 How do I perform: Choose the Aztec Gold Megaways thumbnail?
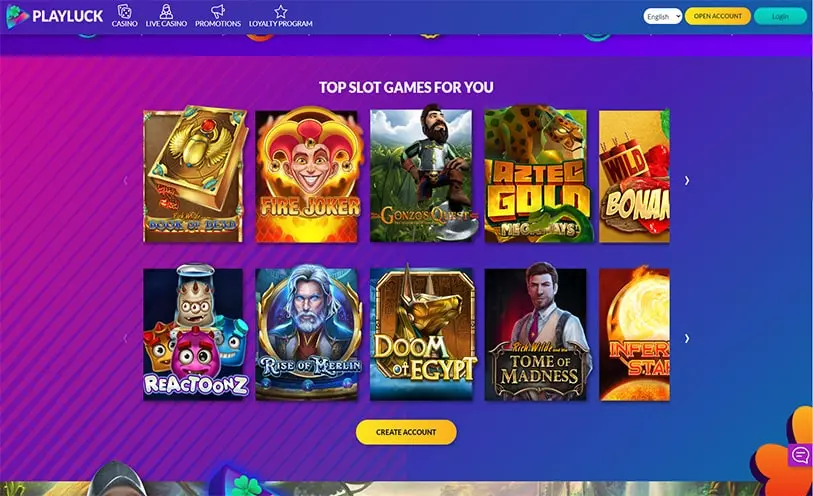[536, 175]
